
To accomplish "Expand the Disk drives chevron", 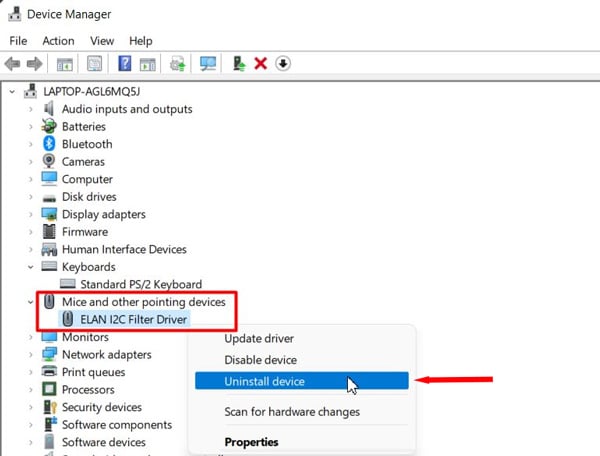I will point(31,197).
